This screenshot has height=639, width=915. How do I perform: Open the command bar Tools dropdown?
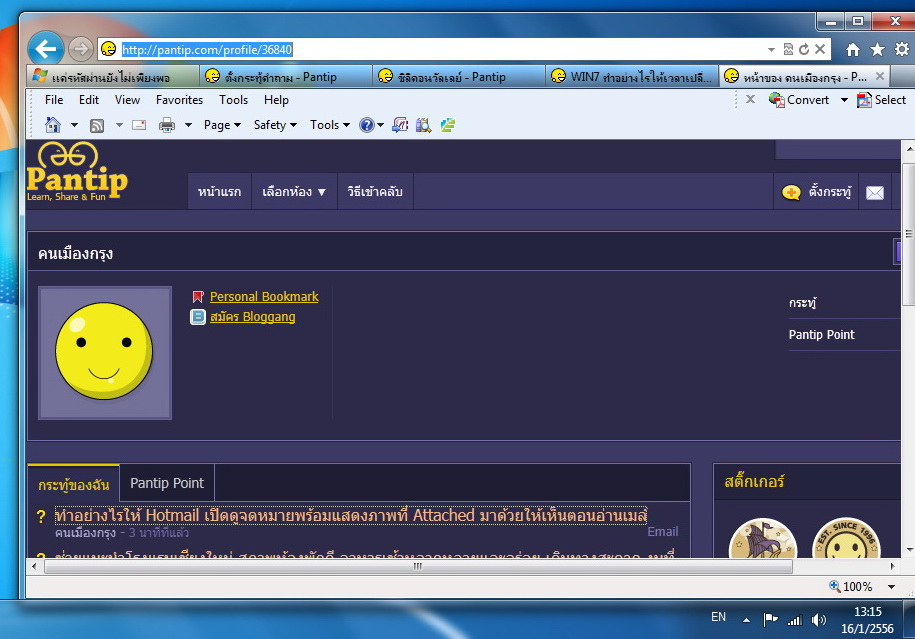point(330,125)
